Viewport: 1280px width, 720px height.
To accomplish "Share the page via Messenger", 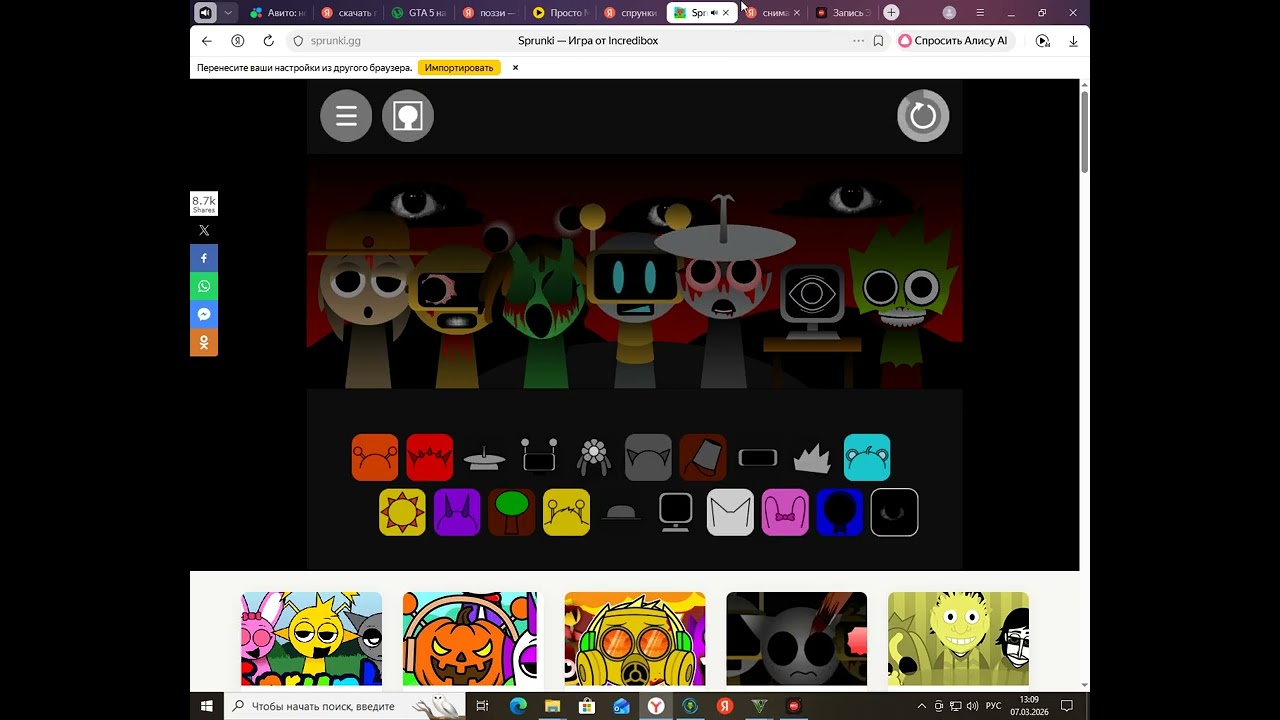I will [204, 314].
